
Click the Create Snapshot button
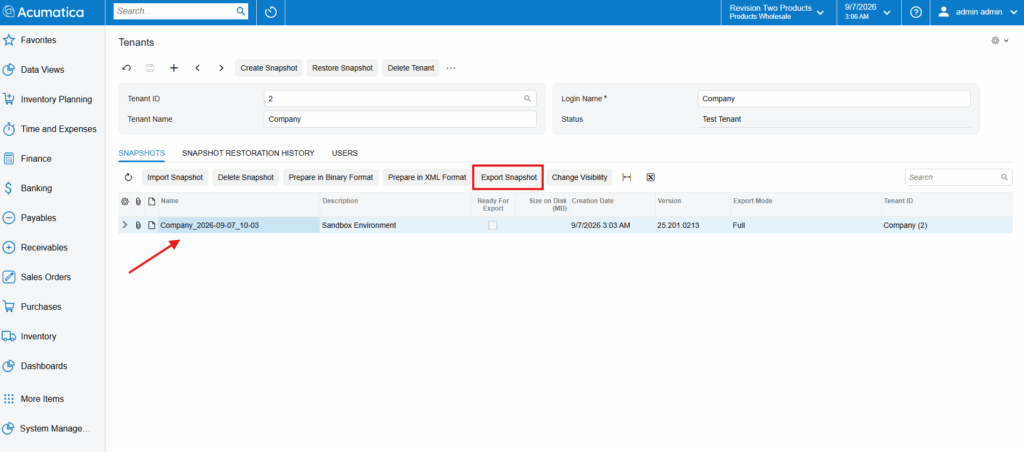pyautogui.click(x=269, y=68)
